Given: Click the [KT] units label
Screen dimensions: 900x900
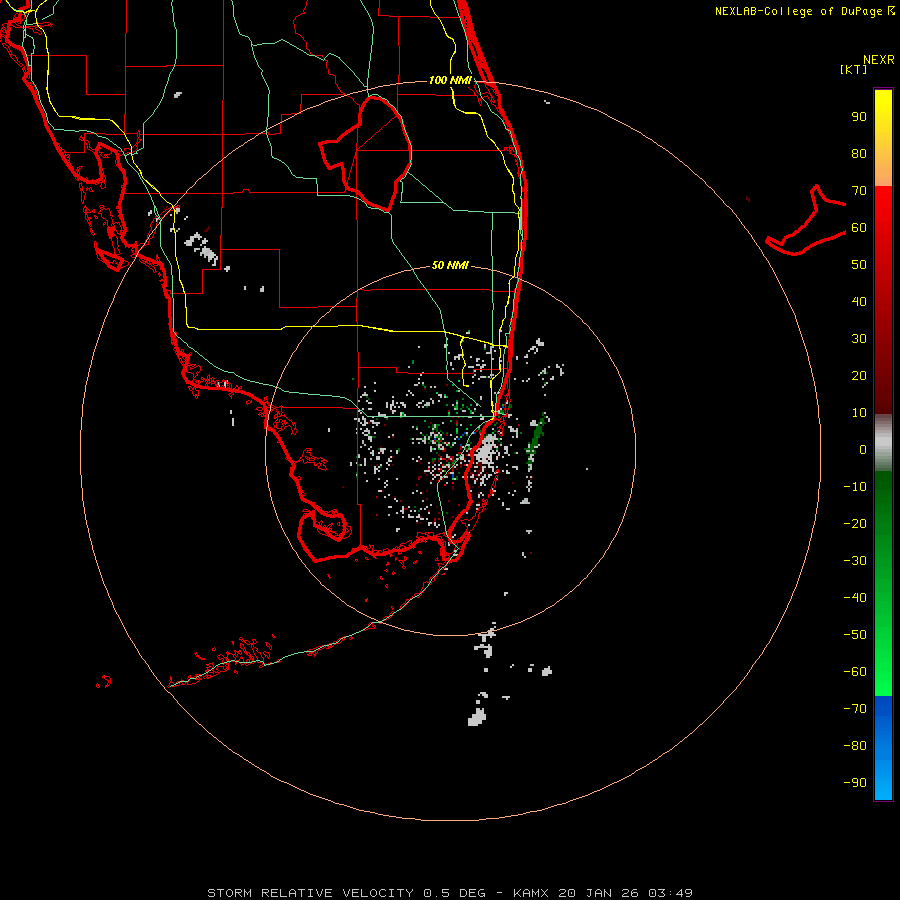Looking at the screenshot, I should pos(853,69).
